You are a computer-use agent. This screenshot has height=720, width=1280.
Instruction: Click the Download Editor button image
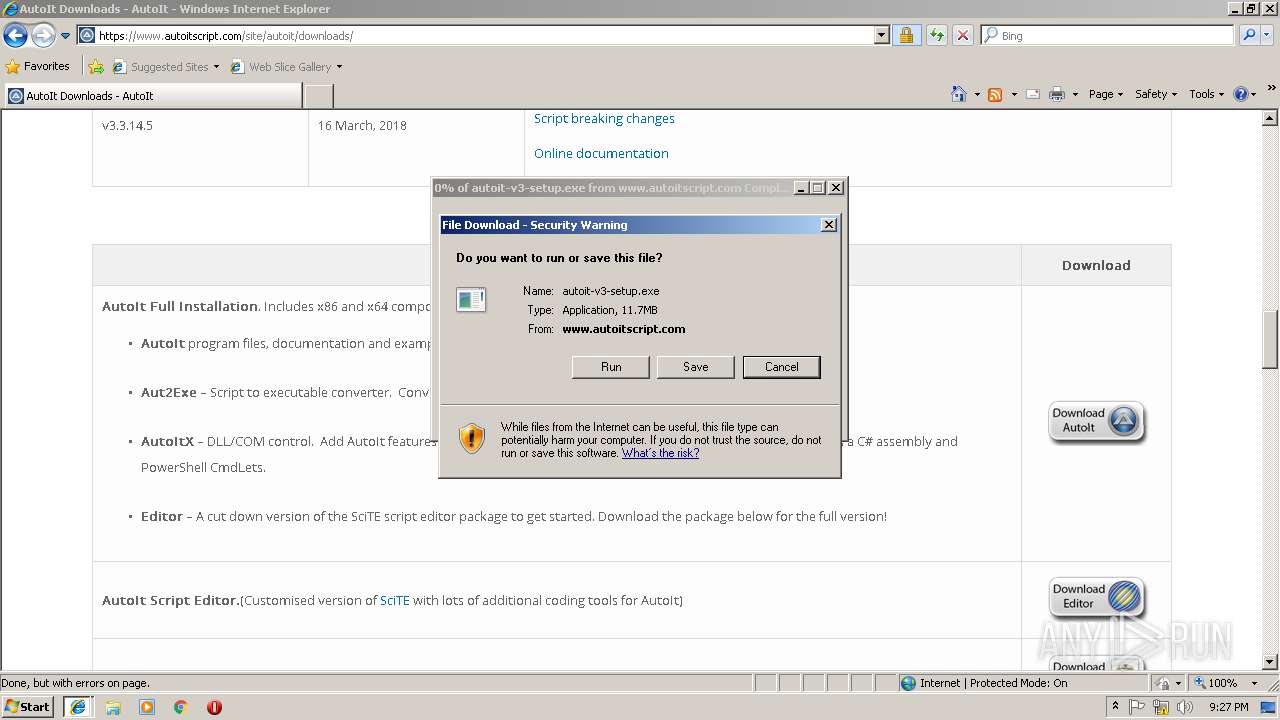pos(1097,598)
